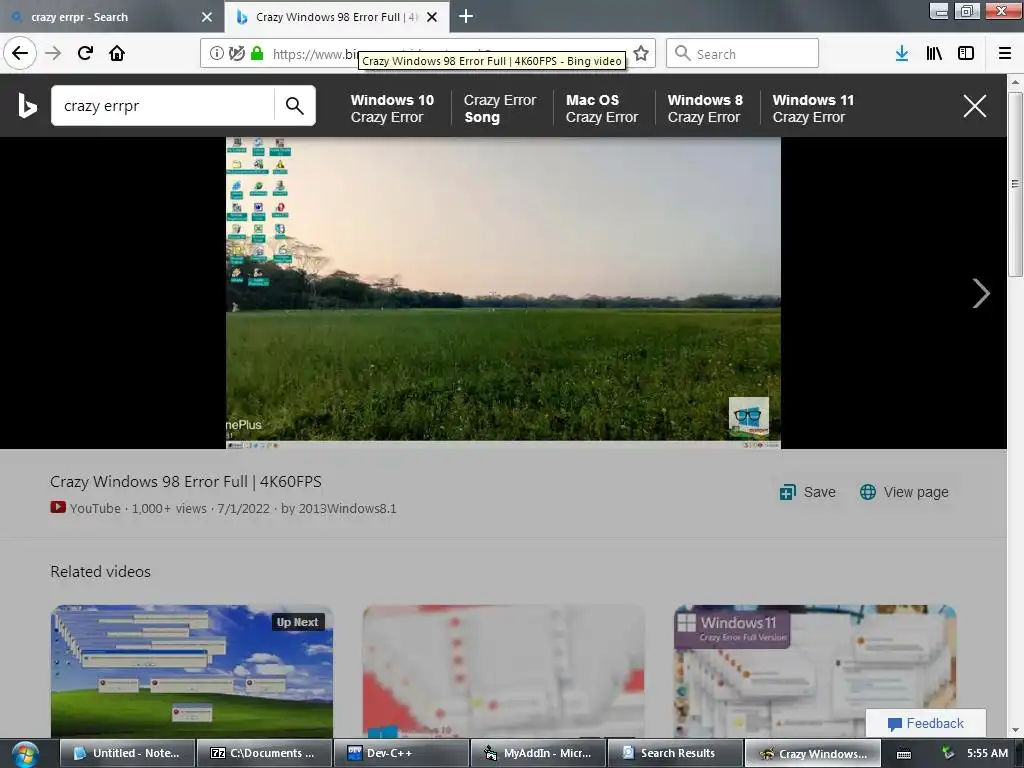Click the keyboard icon in system tray

point(904,754)
